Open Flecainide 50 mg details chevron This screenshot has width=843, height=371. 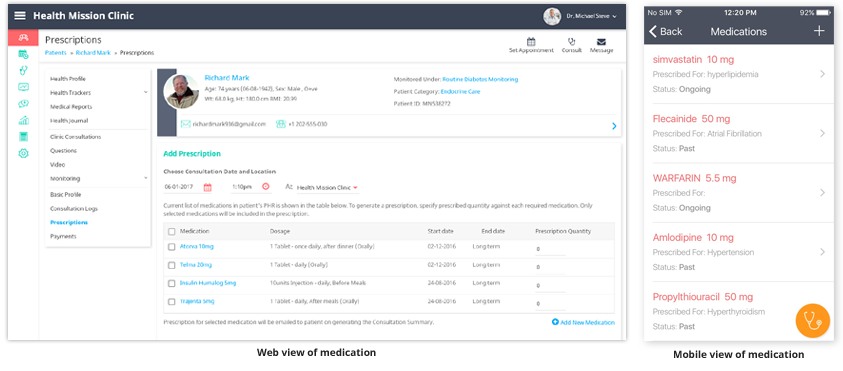coord(823,133)
